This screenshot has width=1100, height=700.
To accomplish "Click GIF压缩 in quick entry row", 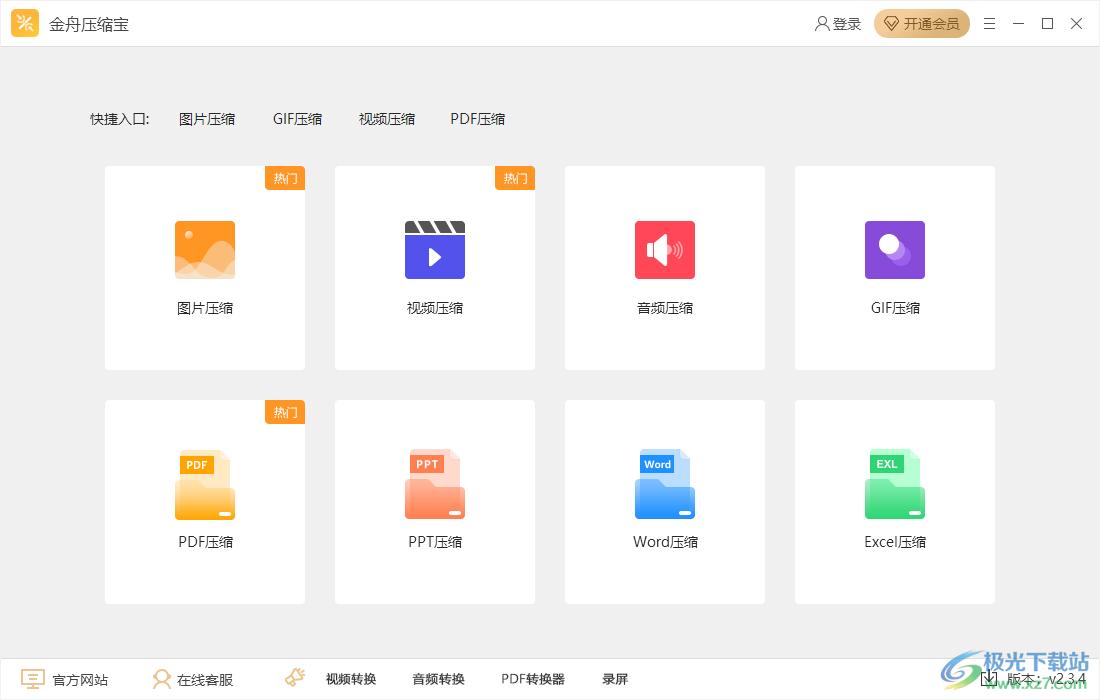I will point(297,119).
